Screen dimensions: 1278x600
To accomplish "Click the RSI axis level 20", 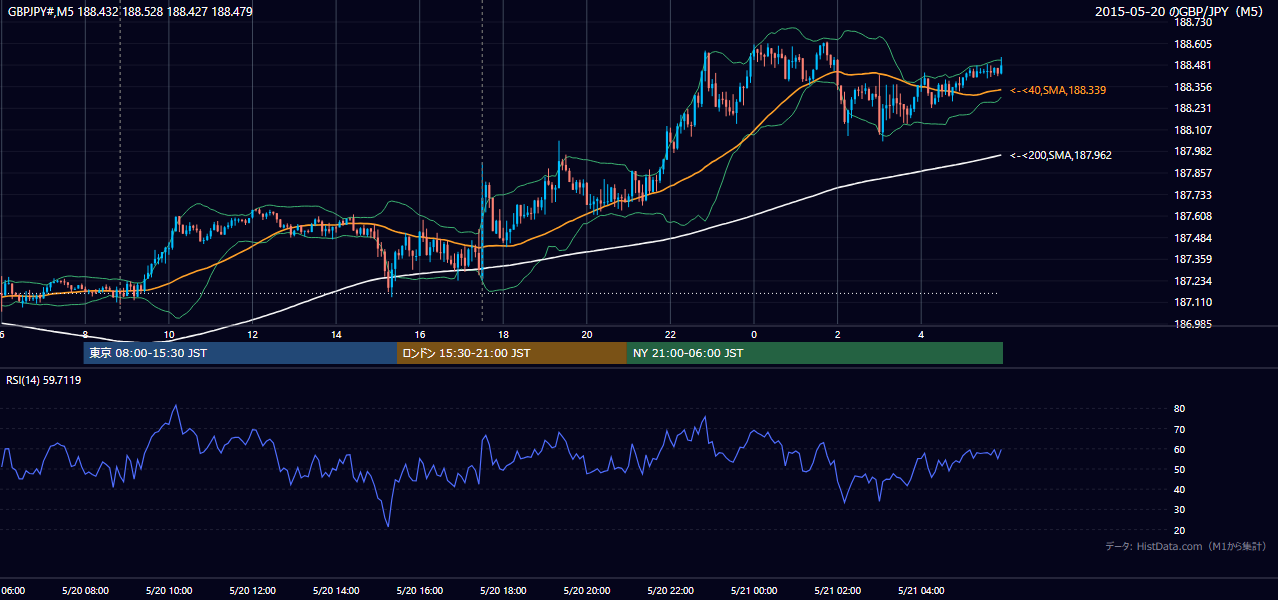I will tap(1179, 530).
